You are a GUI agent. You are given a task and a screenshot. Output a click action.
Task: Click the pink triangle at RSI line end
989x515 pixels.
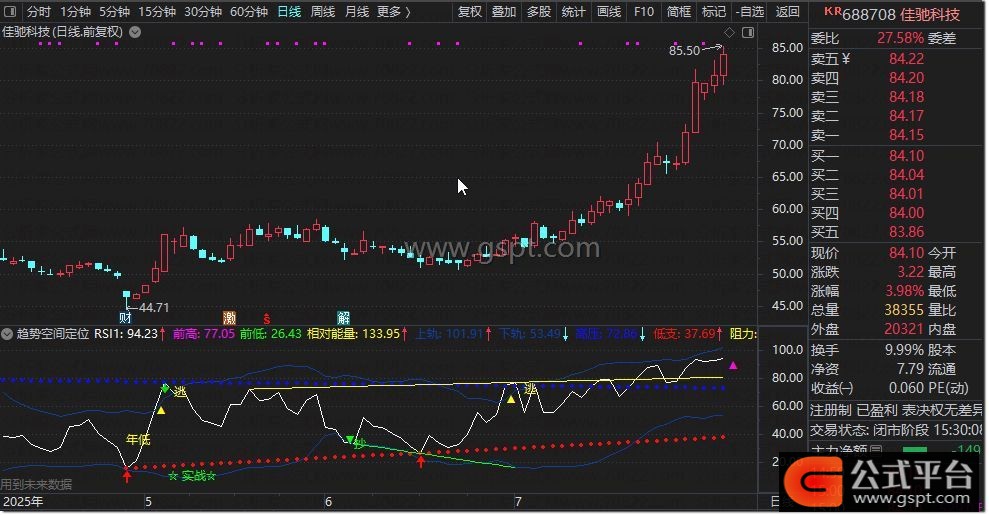pyautogui.click(x=733, y=365)
